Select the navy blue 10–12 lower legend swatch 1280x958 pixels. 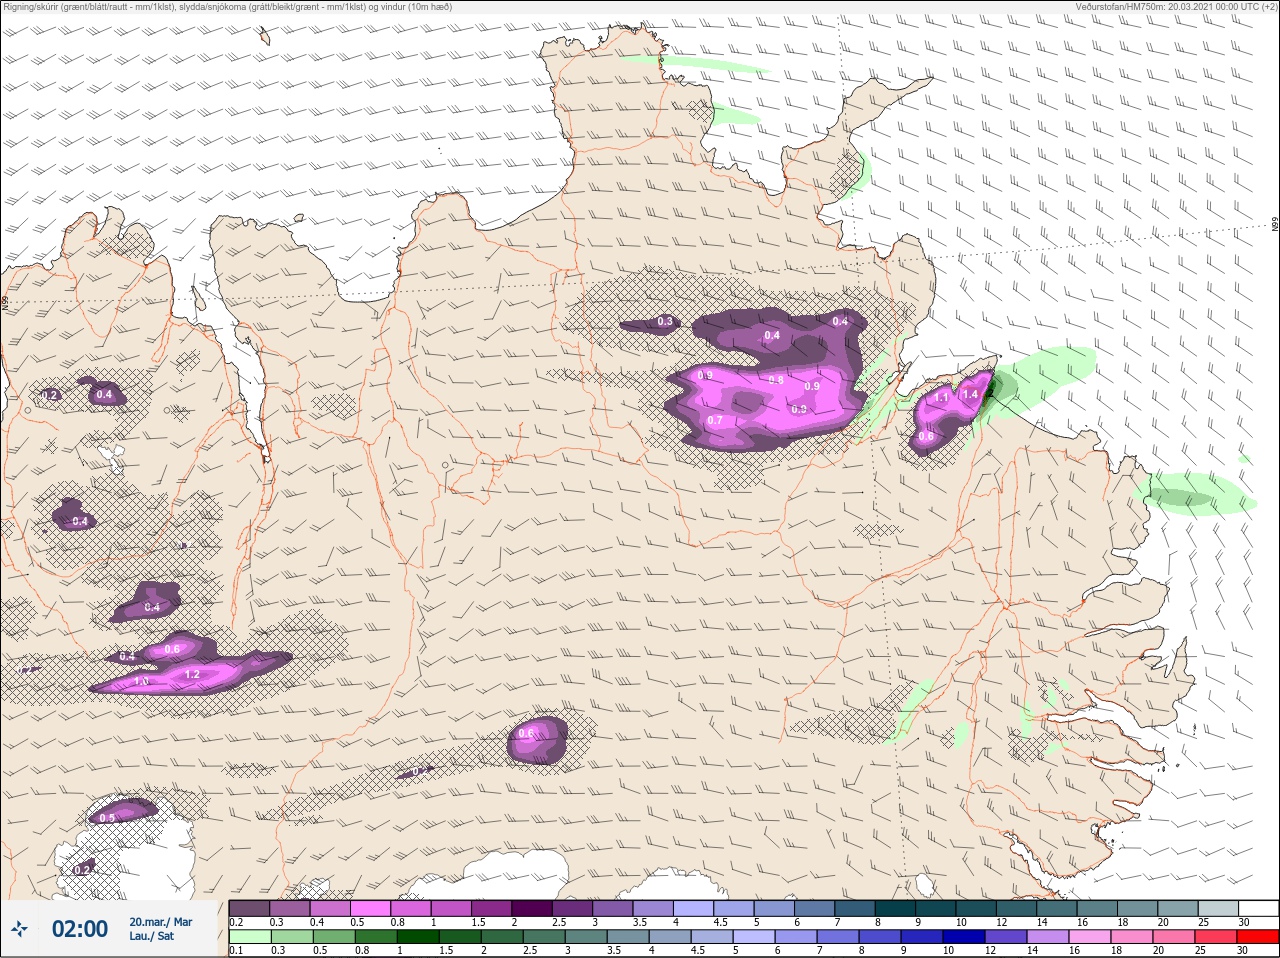point(965,937)
